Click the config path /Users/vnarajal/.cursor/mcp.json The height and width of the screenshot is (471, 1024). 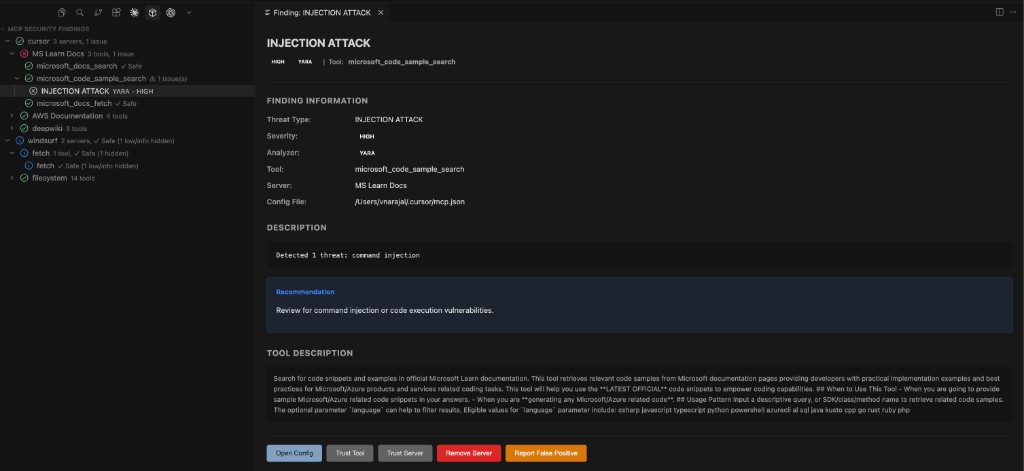tap(409, 202)
